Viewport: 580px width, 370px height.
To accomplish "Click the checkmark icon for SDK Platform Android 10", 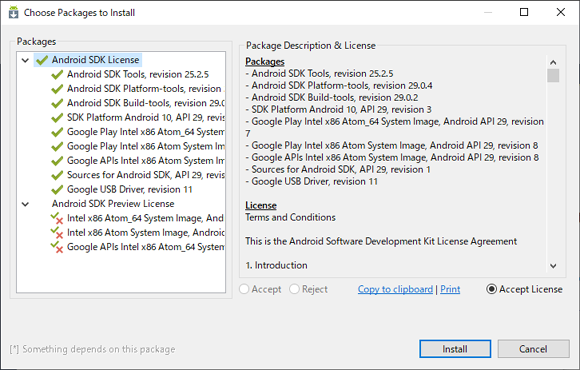I will pyautogui.click(x=57, y=118).
